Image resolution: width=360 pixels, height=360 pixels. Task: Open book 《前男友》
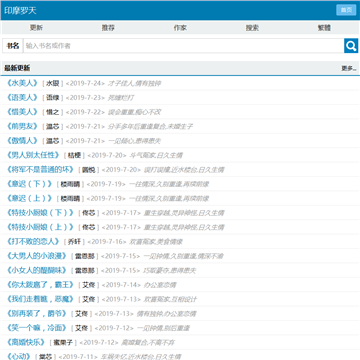[x=22, y=126]
